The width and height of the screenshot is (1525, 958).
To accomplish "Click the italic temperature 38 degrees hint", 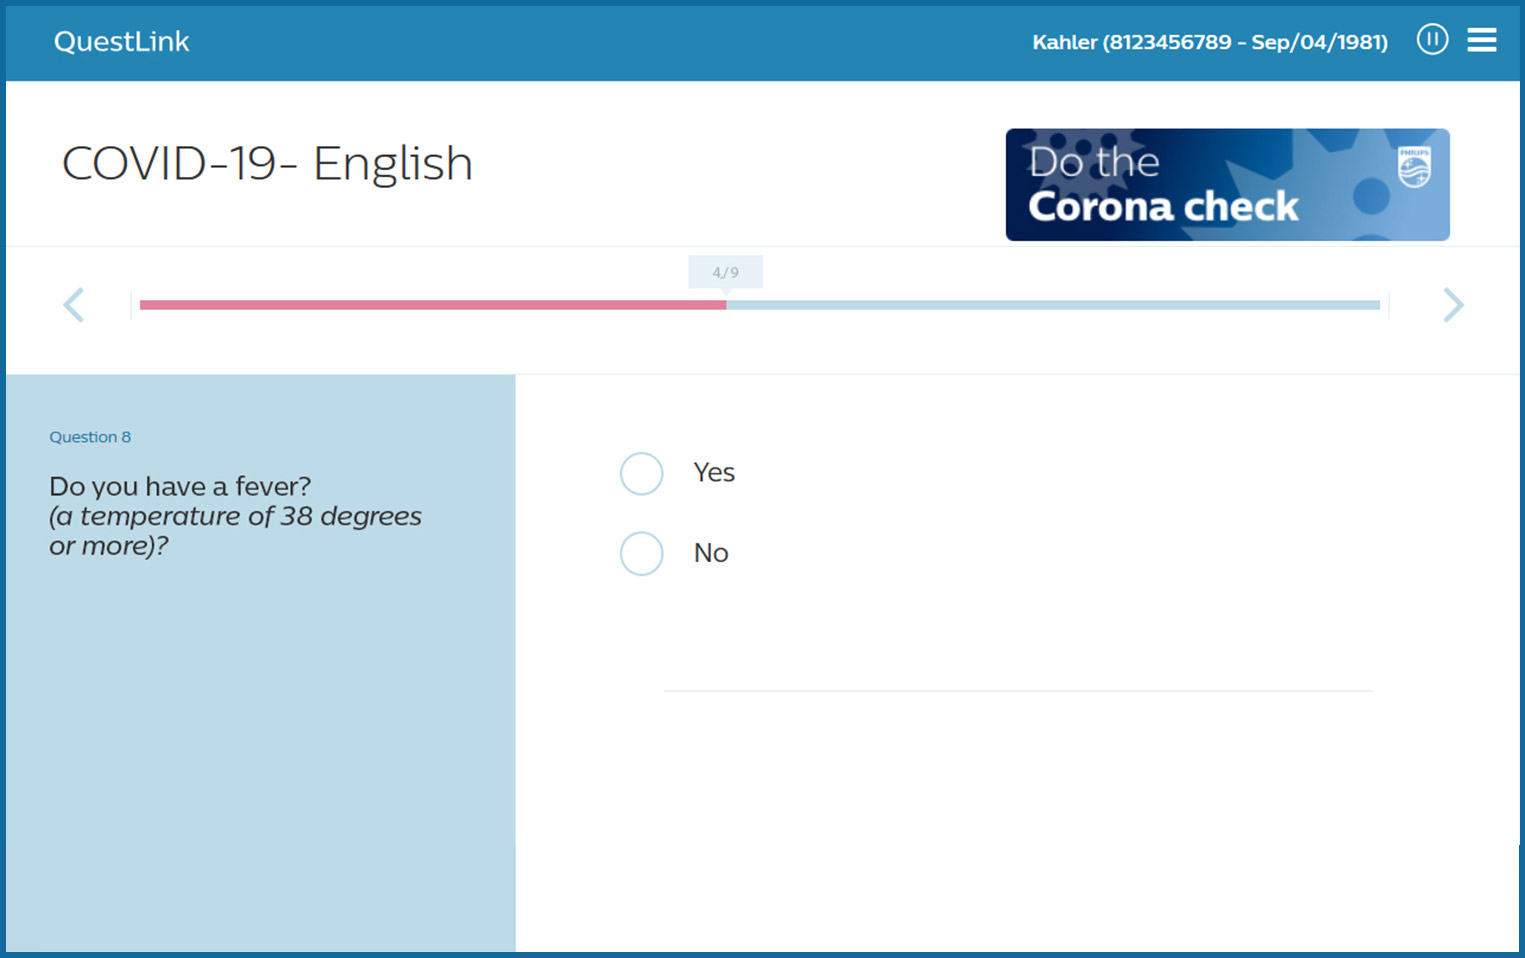I will pyautogui.click(x=235, y=531).
